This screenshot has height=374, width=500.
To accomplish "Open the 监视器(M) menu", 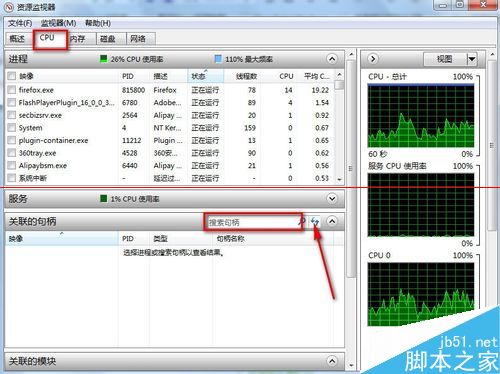I will (58, 23).
